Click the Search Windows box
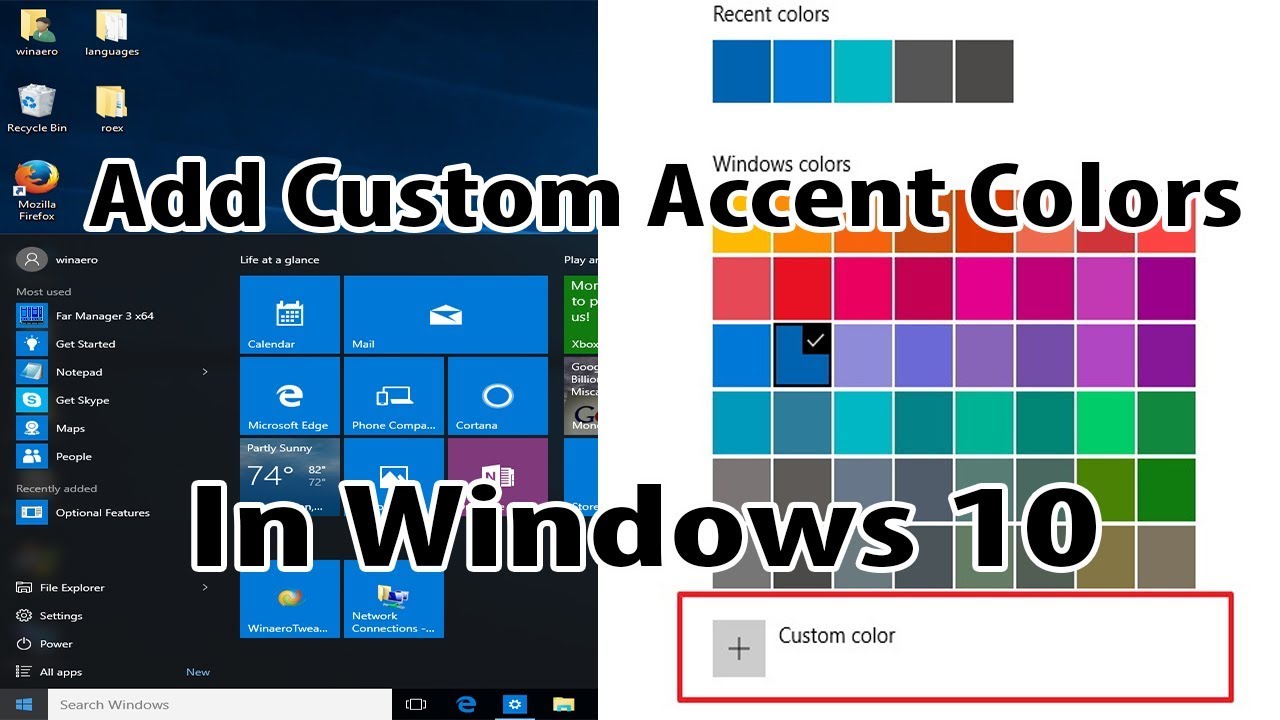This screenshot has width=1280, height=720. click(220, 705)
